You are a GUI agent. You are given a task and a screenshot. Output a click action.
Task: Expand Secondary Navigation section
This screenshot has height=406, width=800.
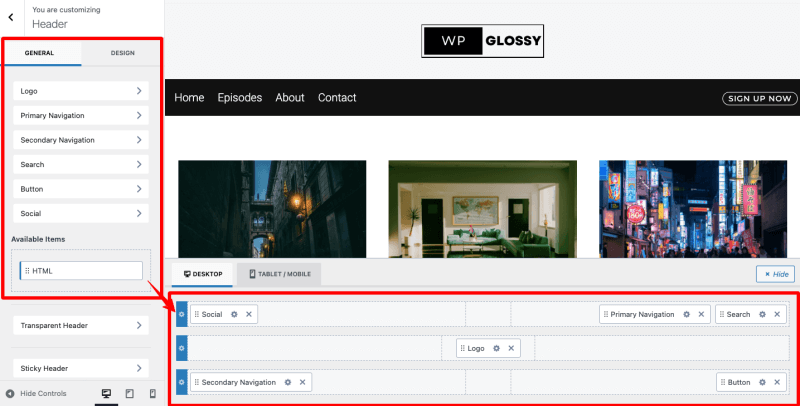(x=81, y=140)
